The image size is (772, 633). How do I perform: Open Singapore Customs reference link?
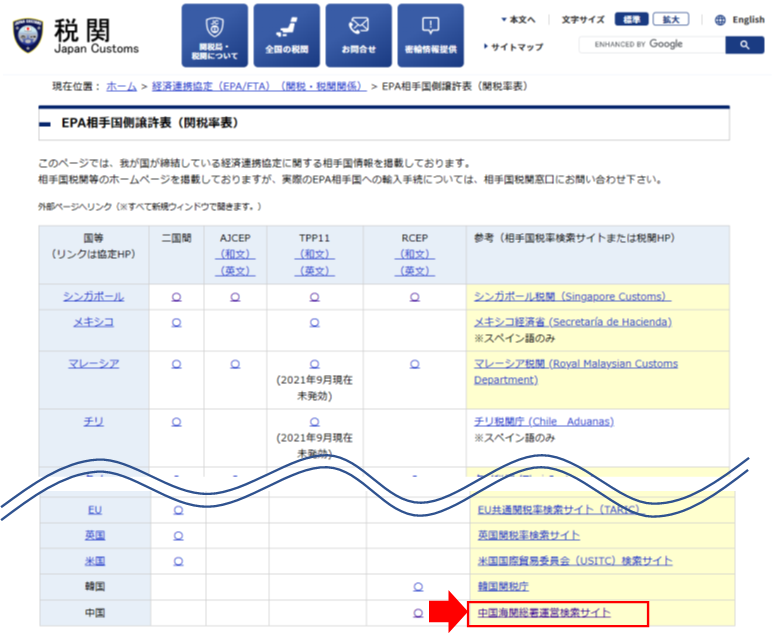[572, 297]
